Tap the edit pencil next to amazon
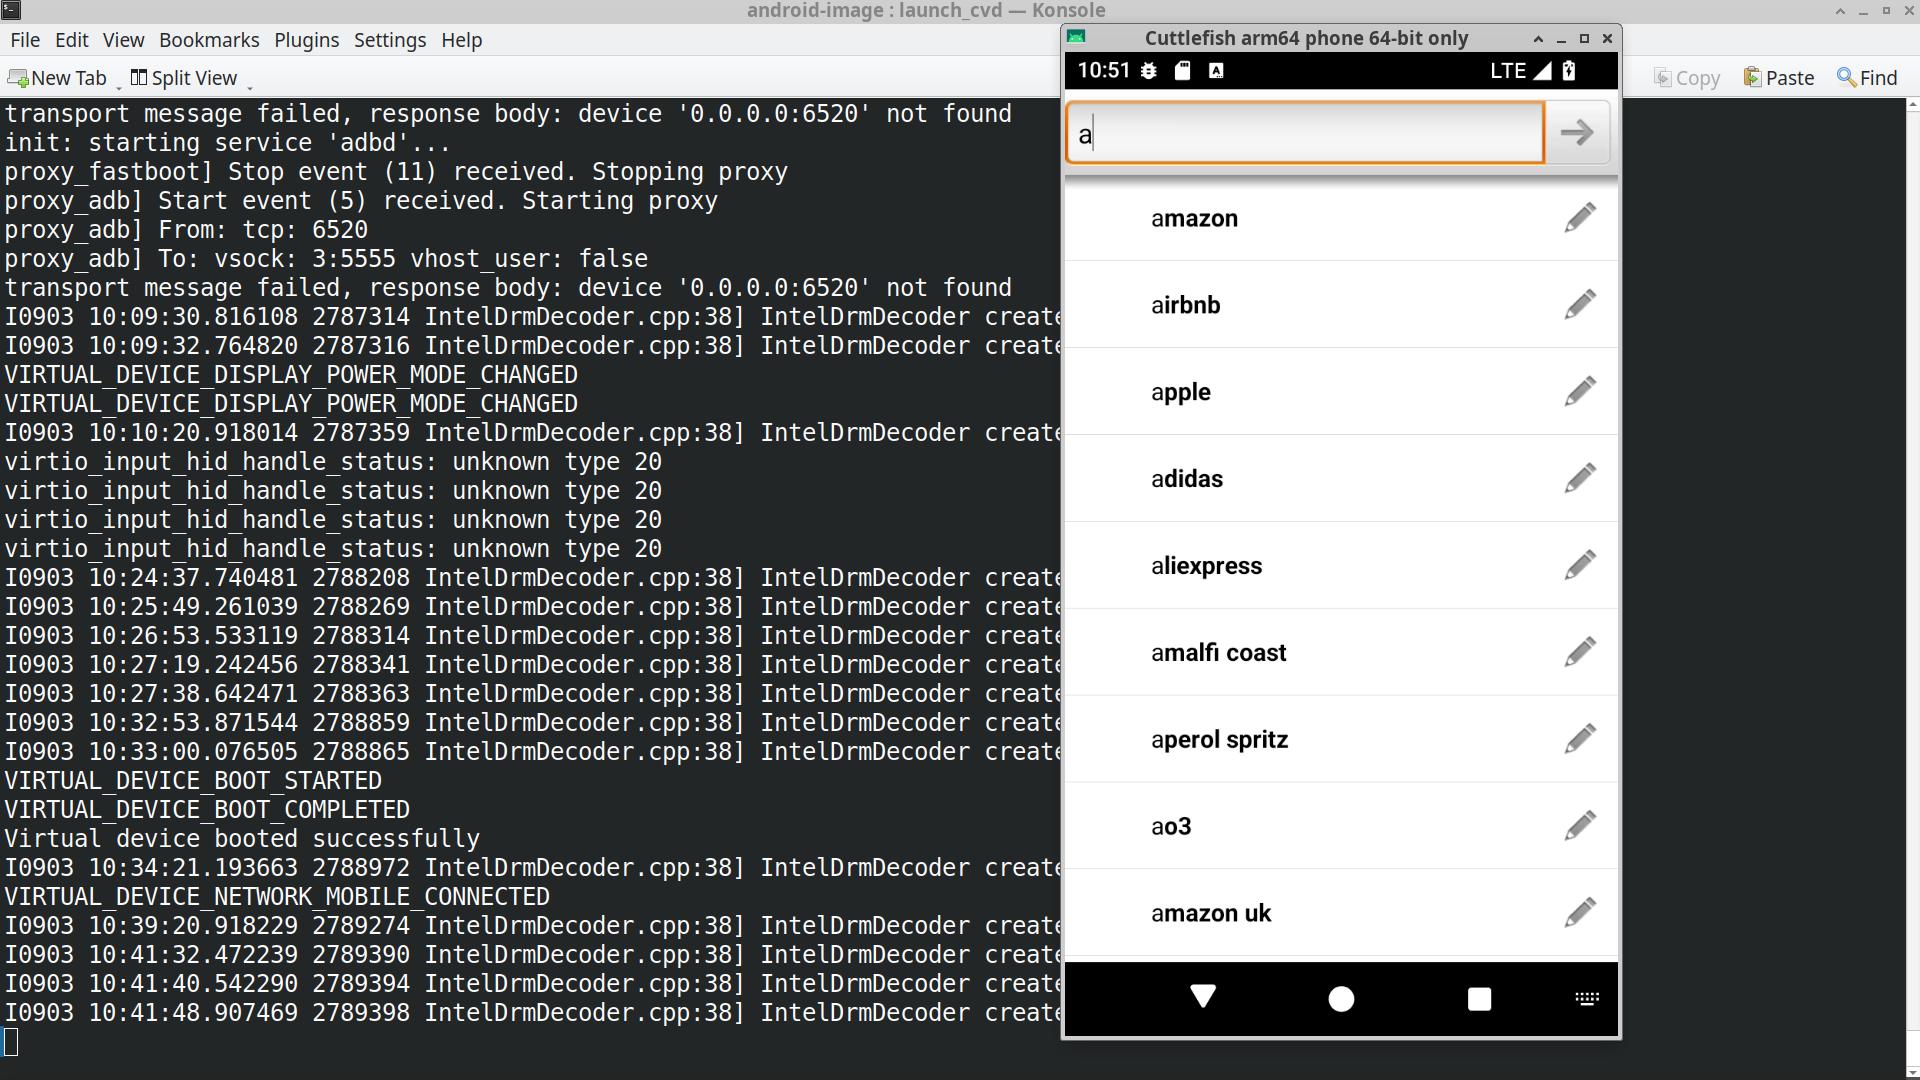1920x1080 pixels. point(1580,218)
